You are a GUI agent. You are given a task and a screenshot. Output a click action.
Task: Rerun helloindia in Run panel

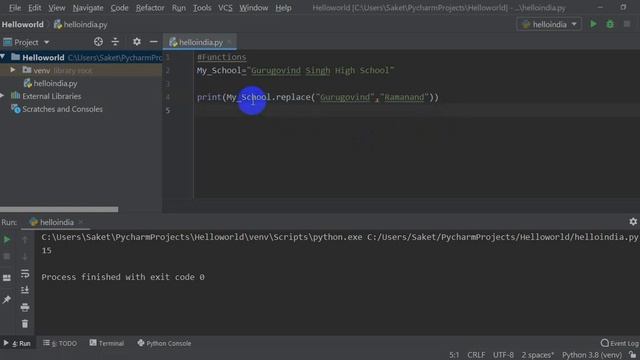[x=7, y=240]
